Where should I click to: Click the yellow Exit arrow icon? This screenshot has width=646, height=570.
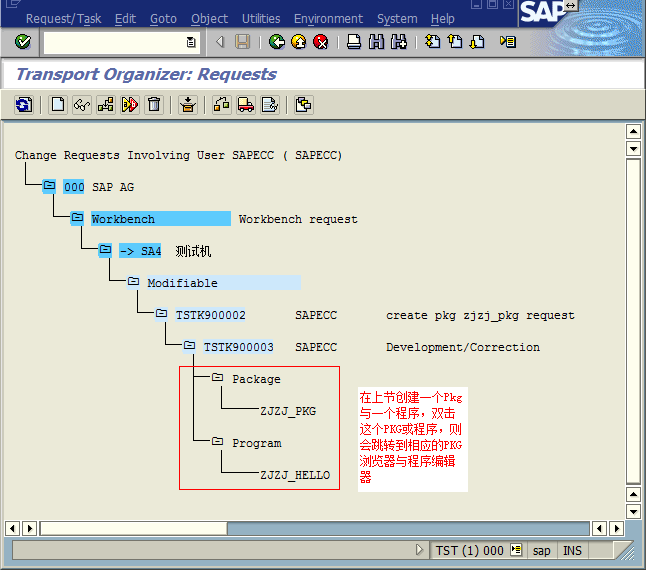point(299,42)
